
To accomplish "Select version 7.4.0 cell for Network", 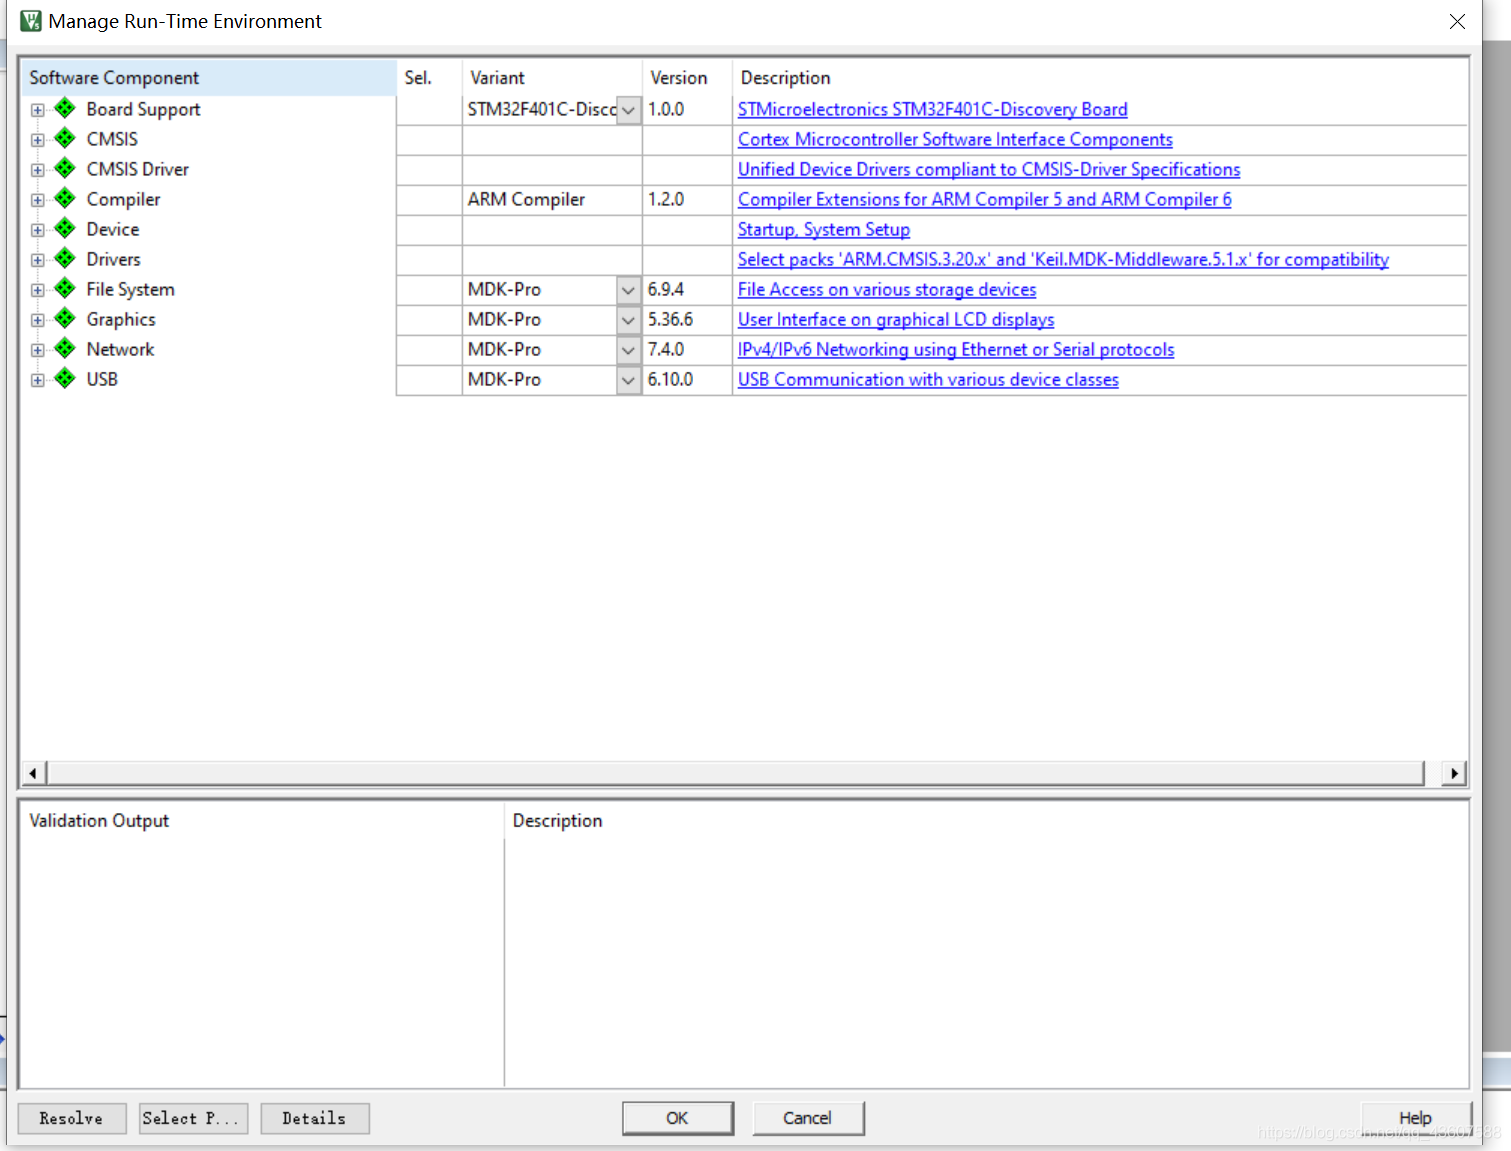I will [x=687, y=350].
